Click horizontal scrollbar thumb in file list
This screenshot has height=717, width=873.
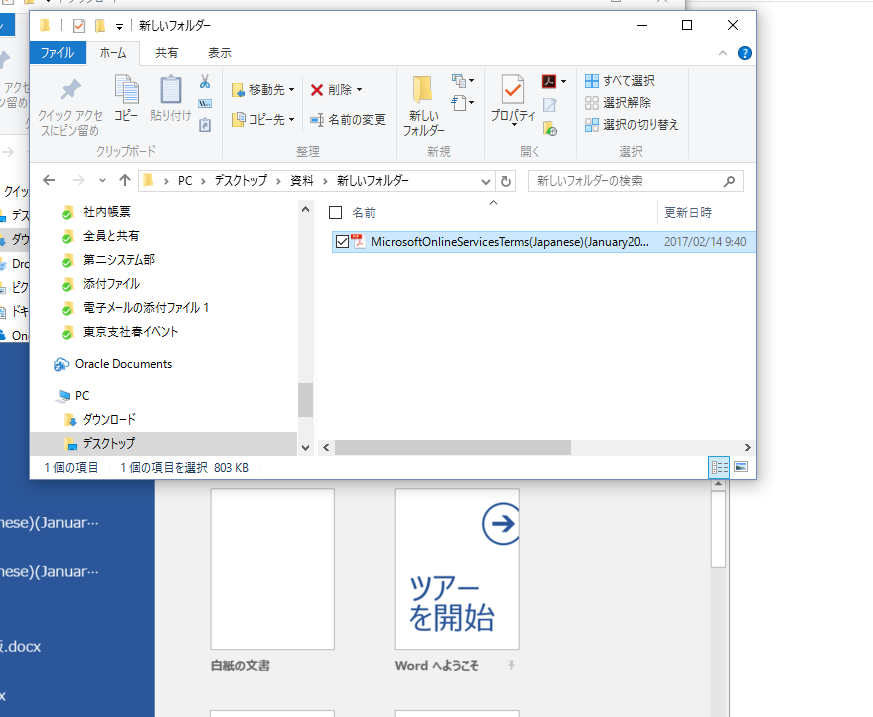tap(453, 448)
